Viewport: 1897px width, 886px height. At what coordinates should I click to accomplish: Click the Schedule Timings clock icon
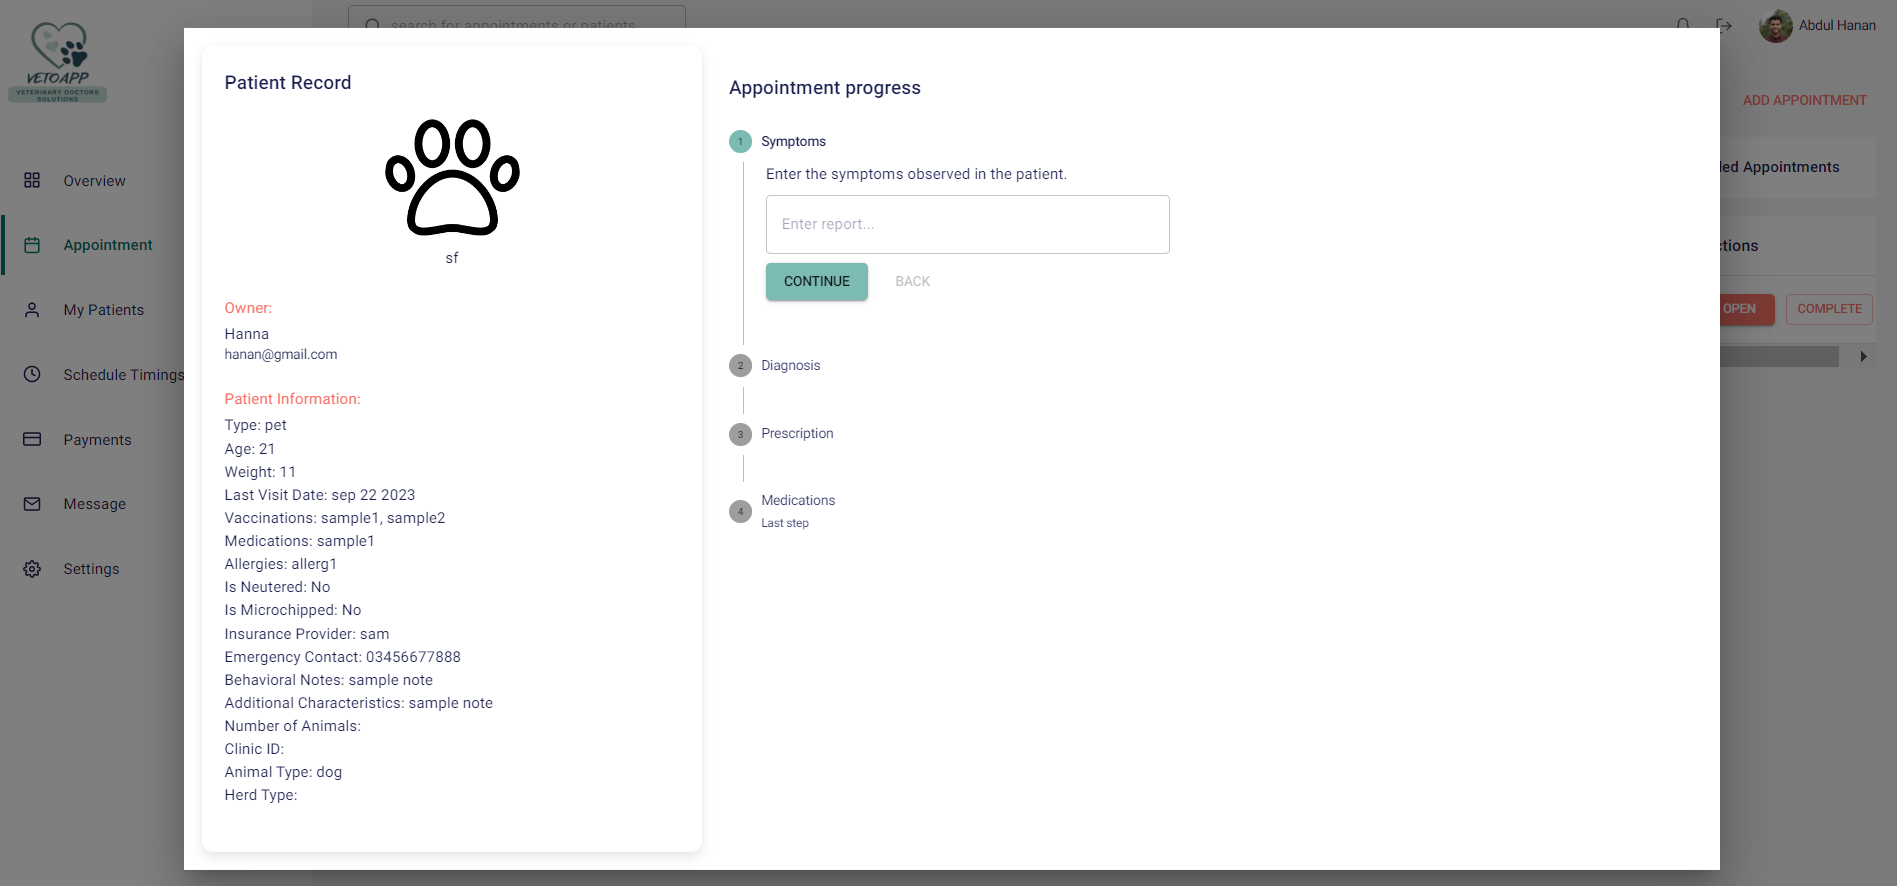32,374
